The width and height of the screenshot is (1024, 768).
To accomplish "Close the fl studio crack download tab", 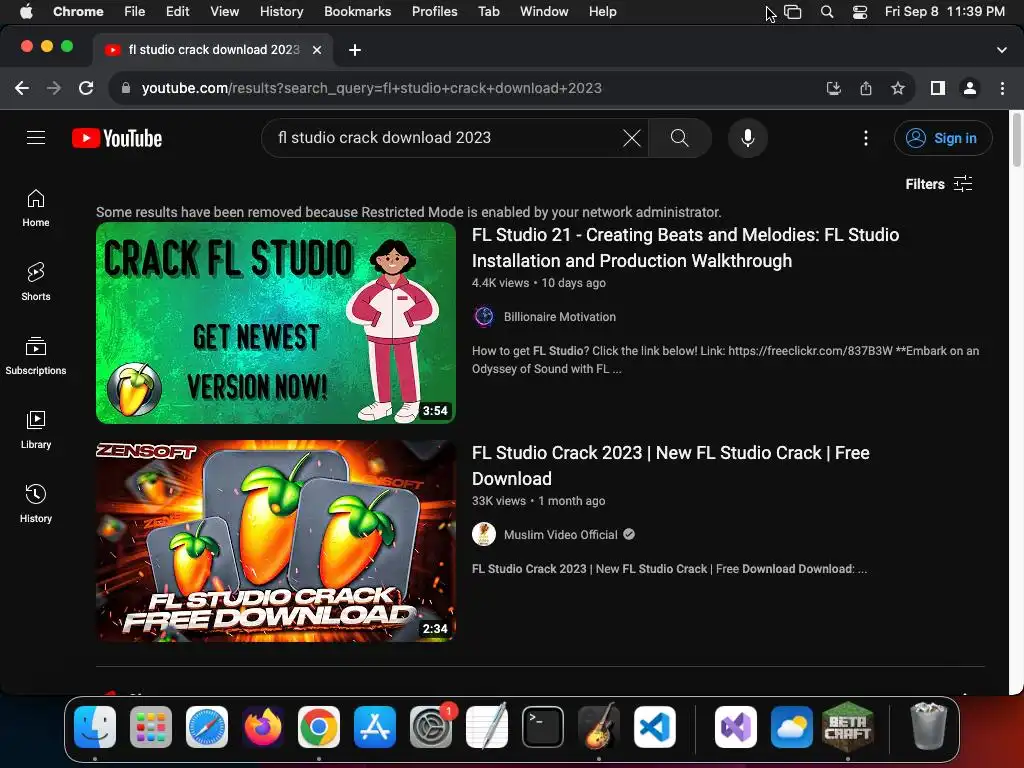I will (x=317, y=50).
